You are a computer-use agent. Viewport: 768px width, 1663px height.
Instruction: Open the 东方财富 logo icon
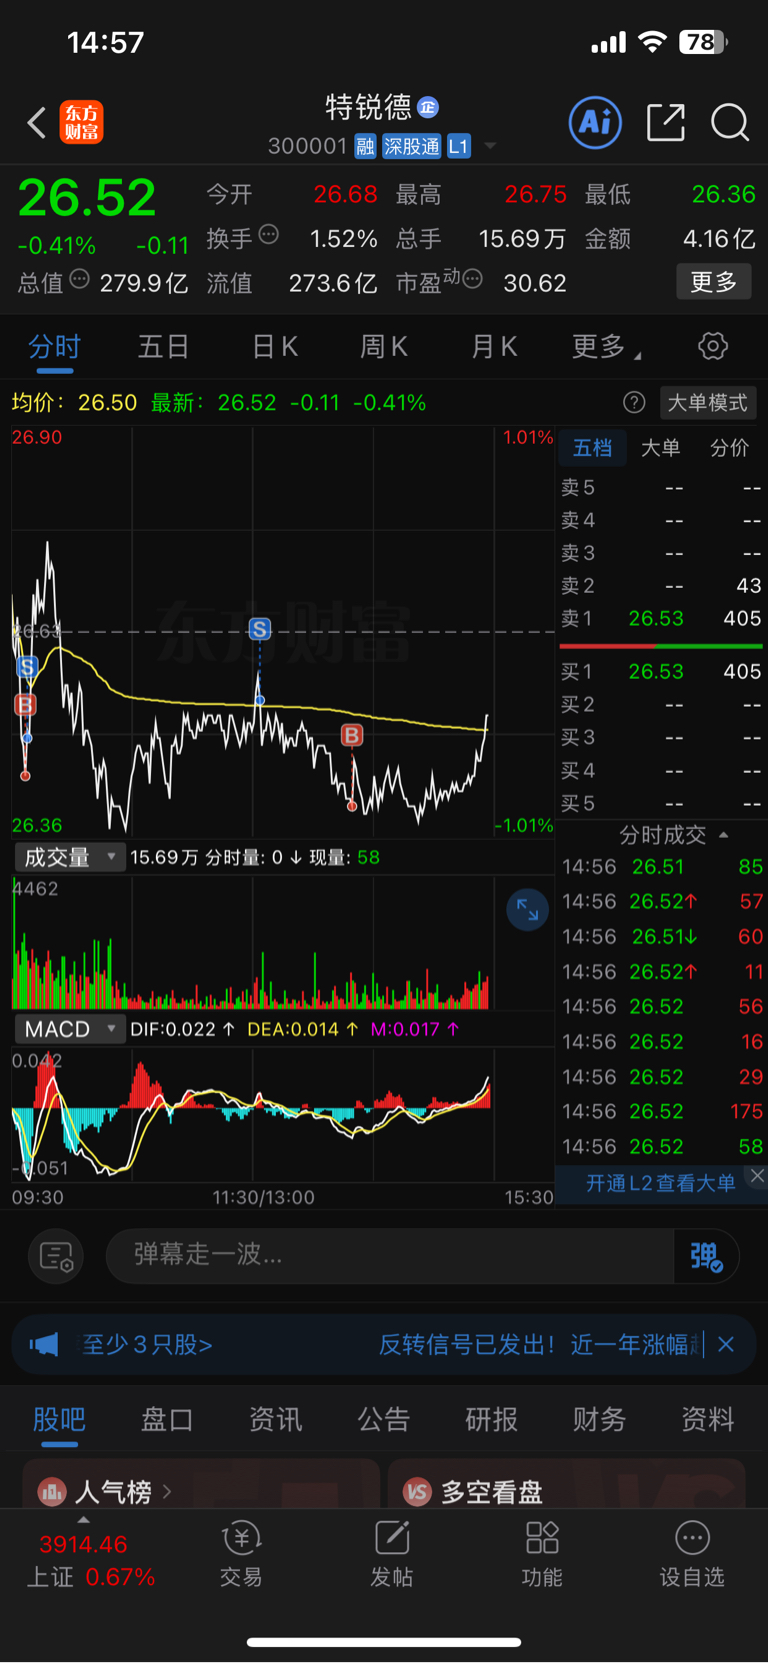click(81, 122)
